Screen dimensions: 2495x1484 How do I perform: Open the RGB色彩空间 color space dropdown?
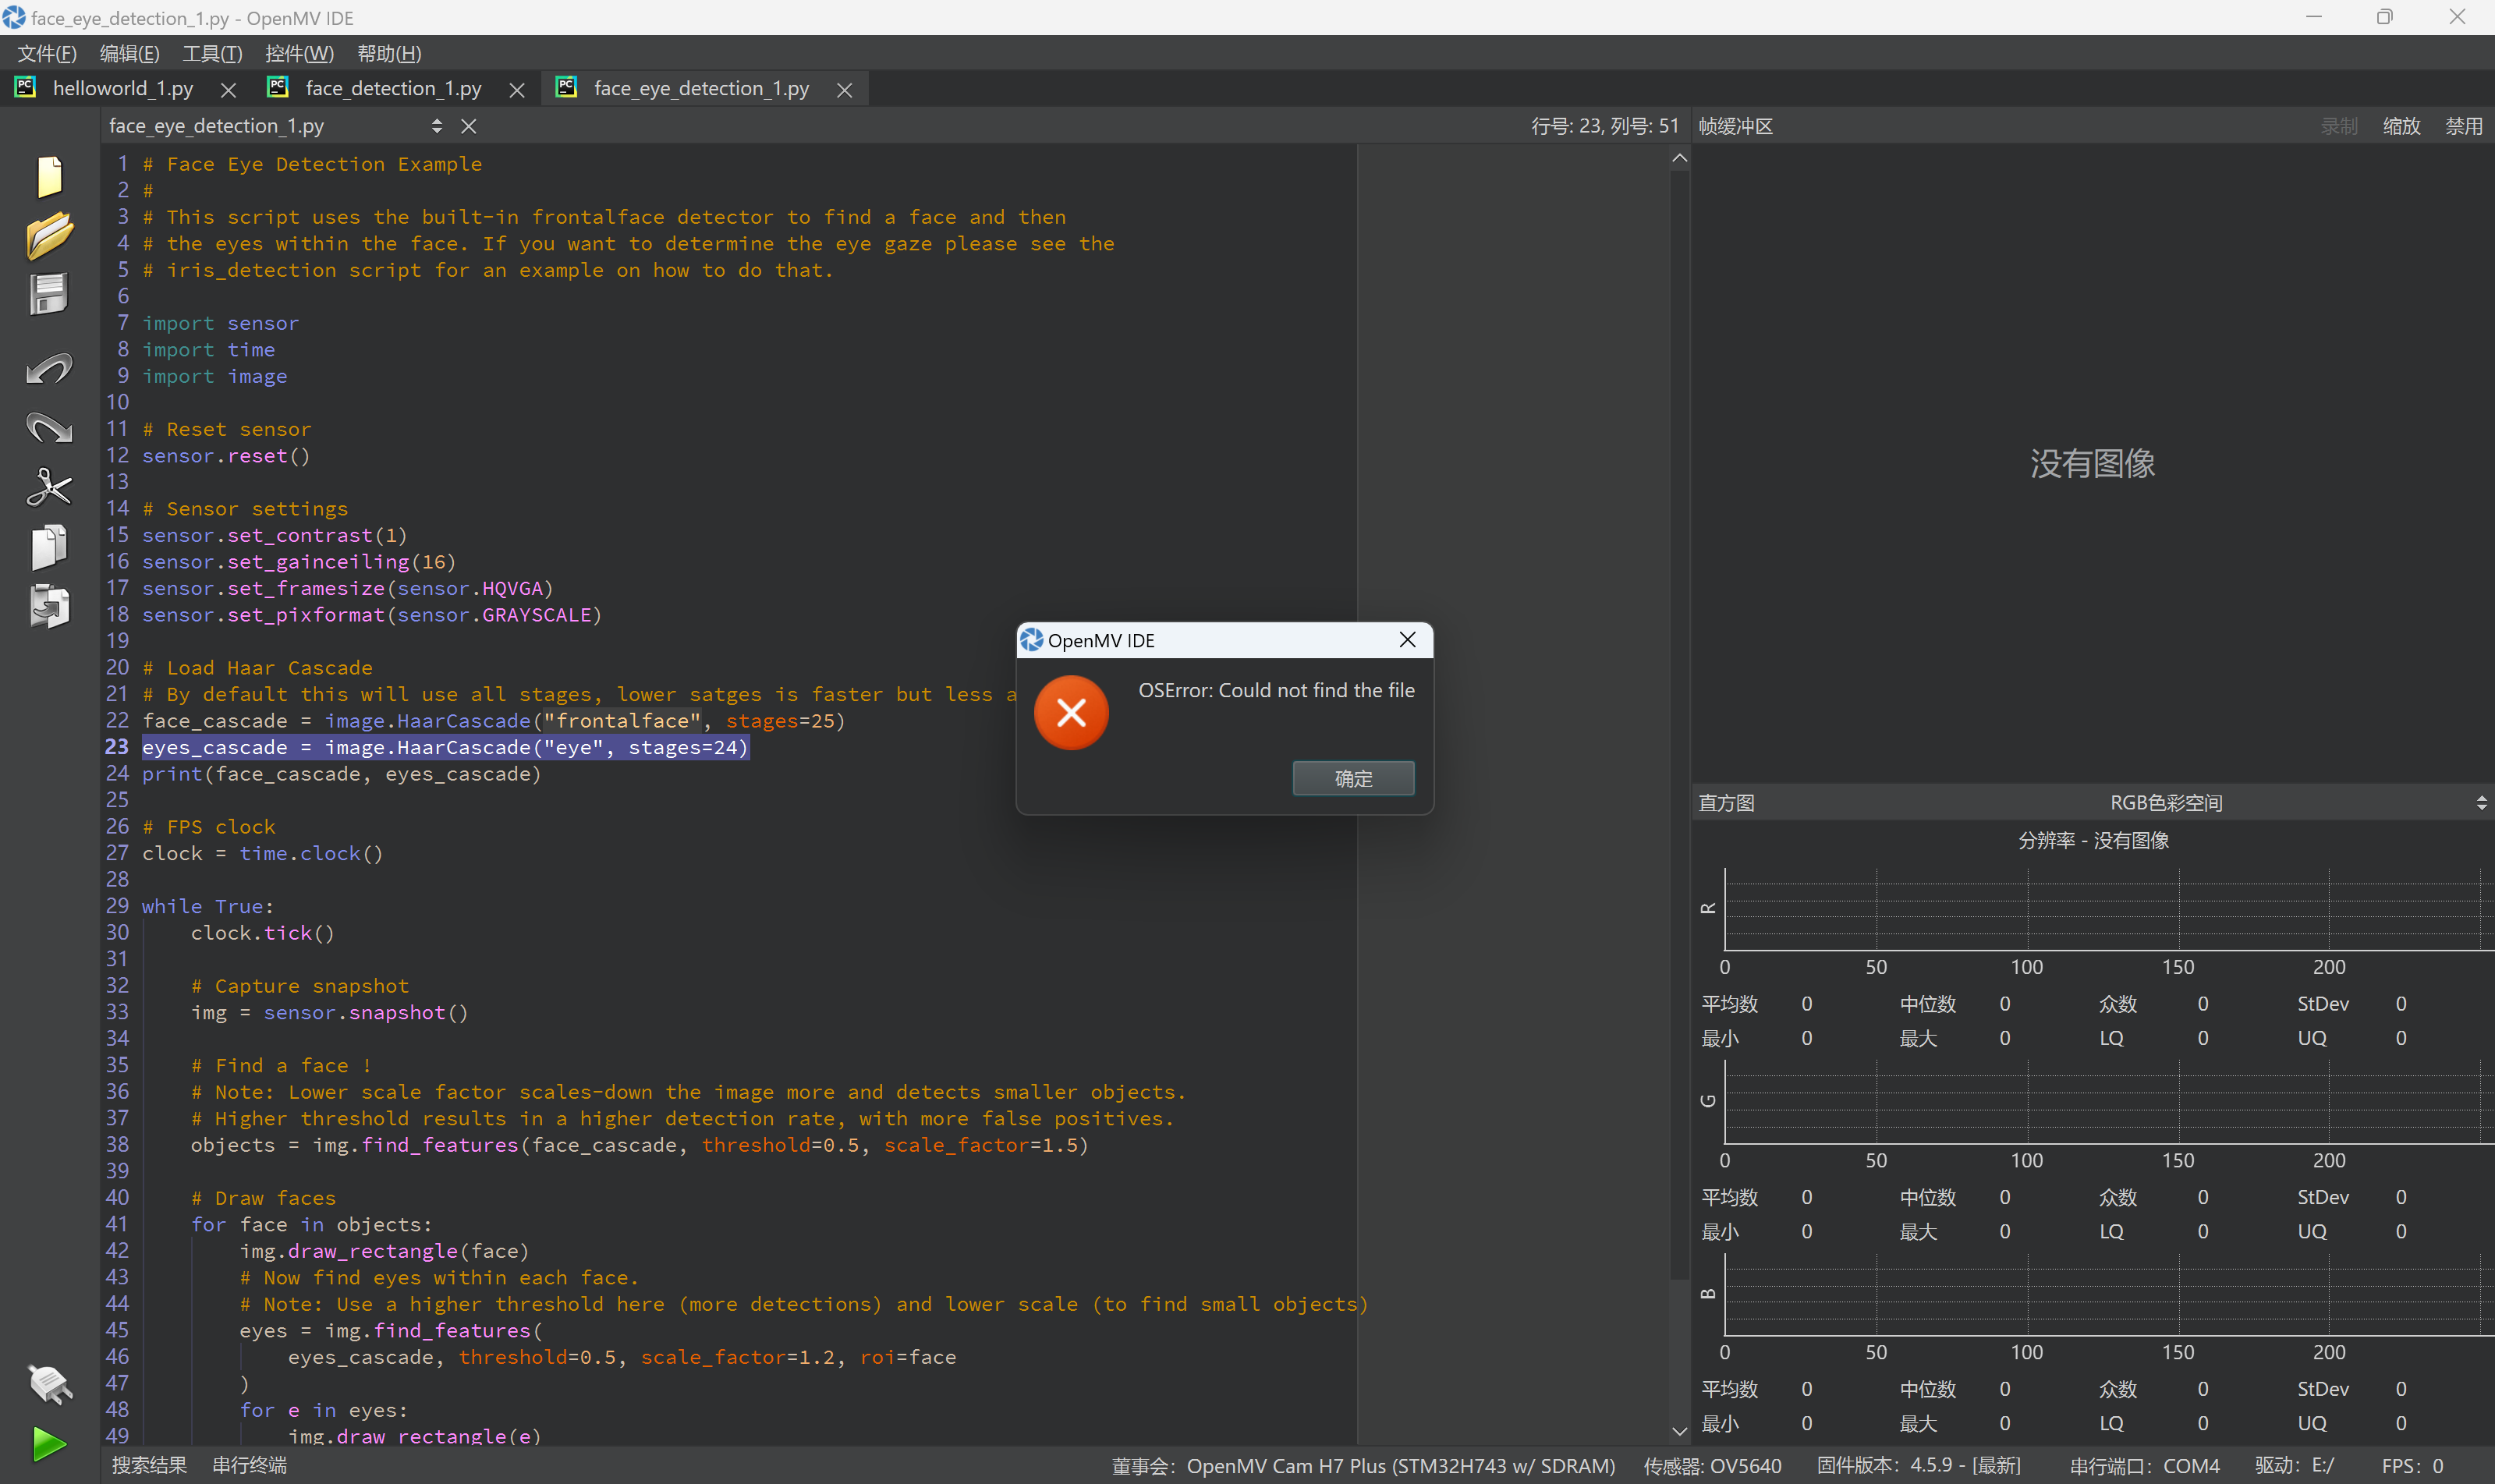click(2167, 803)
